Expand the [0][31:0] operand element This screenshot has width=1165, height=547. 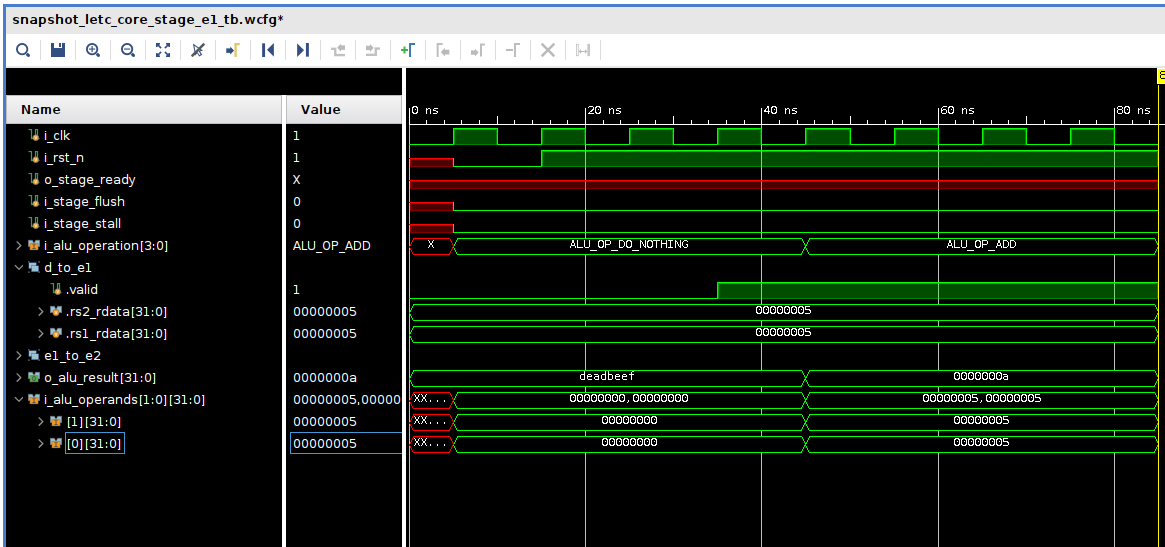pyautogui.click(x=41, y=444)
